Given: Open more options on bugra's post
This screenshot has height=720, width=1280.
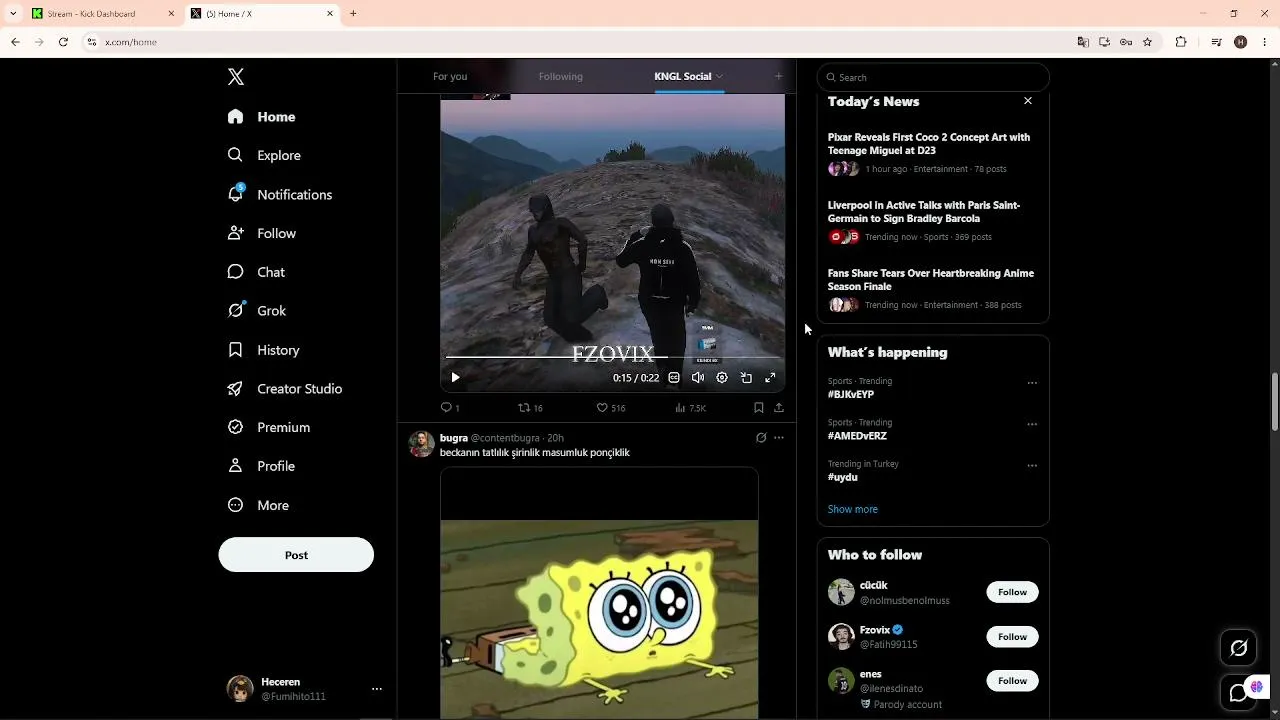Looking at the screenshot, I should click(x=779, y=438).
